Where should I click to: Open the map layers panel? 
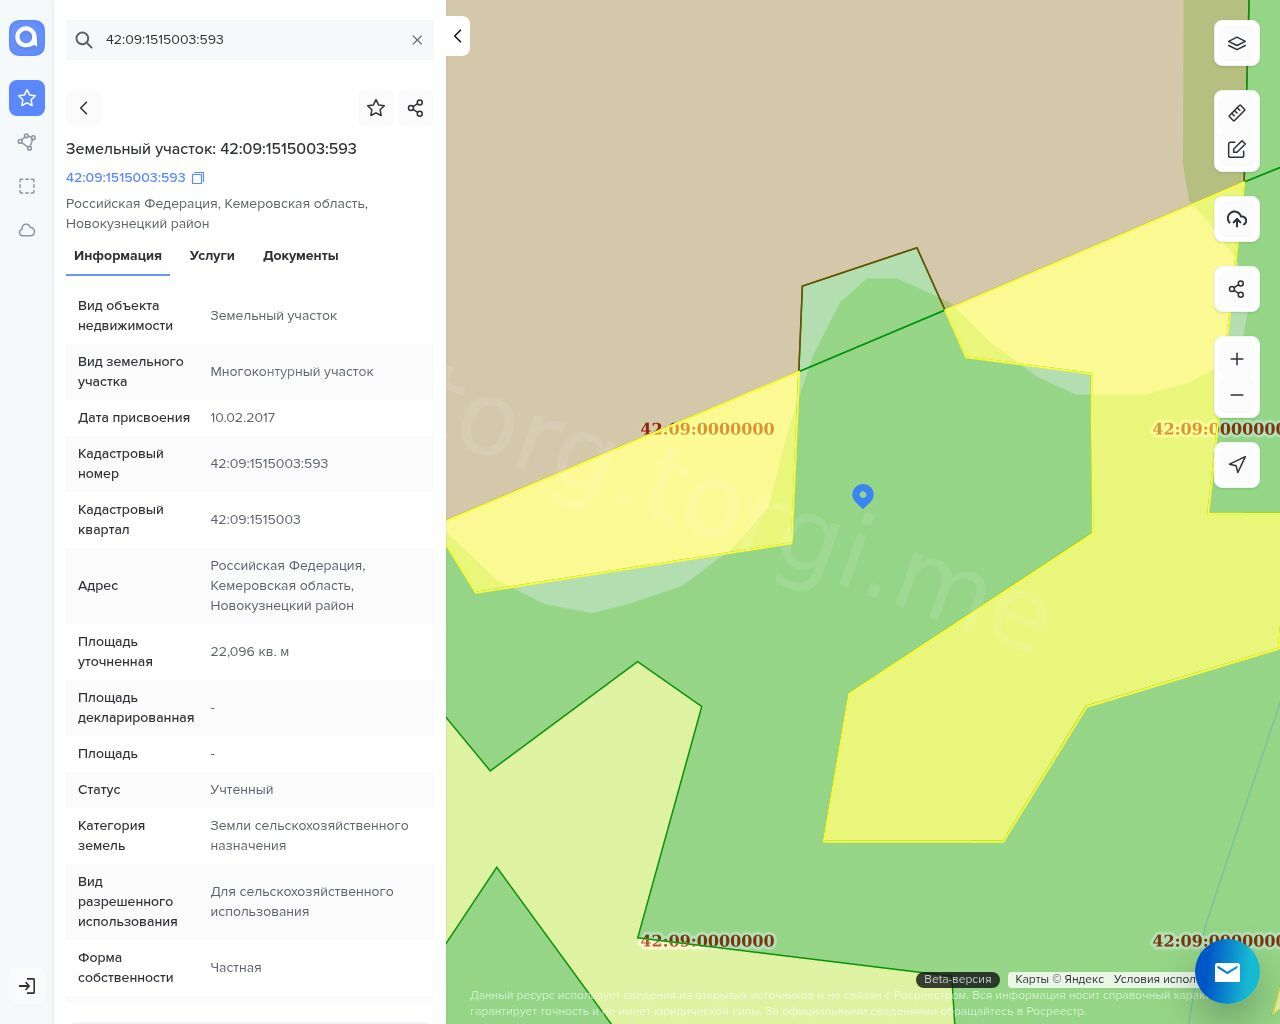point(1236,43)
